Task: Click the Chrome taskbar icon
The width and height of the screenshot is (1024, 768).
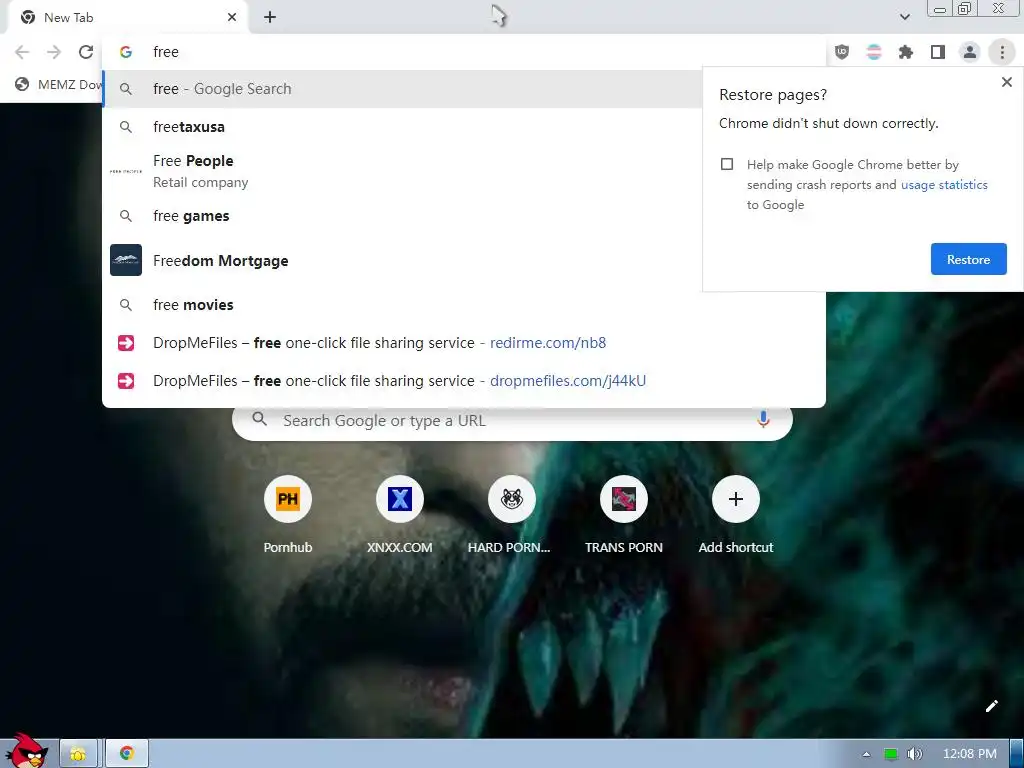Action: pos(127,754)
